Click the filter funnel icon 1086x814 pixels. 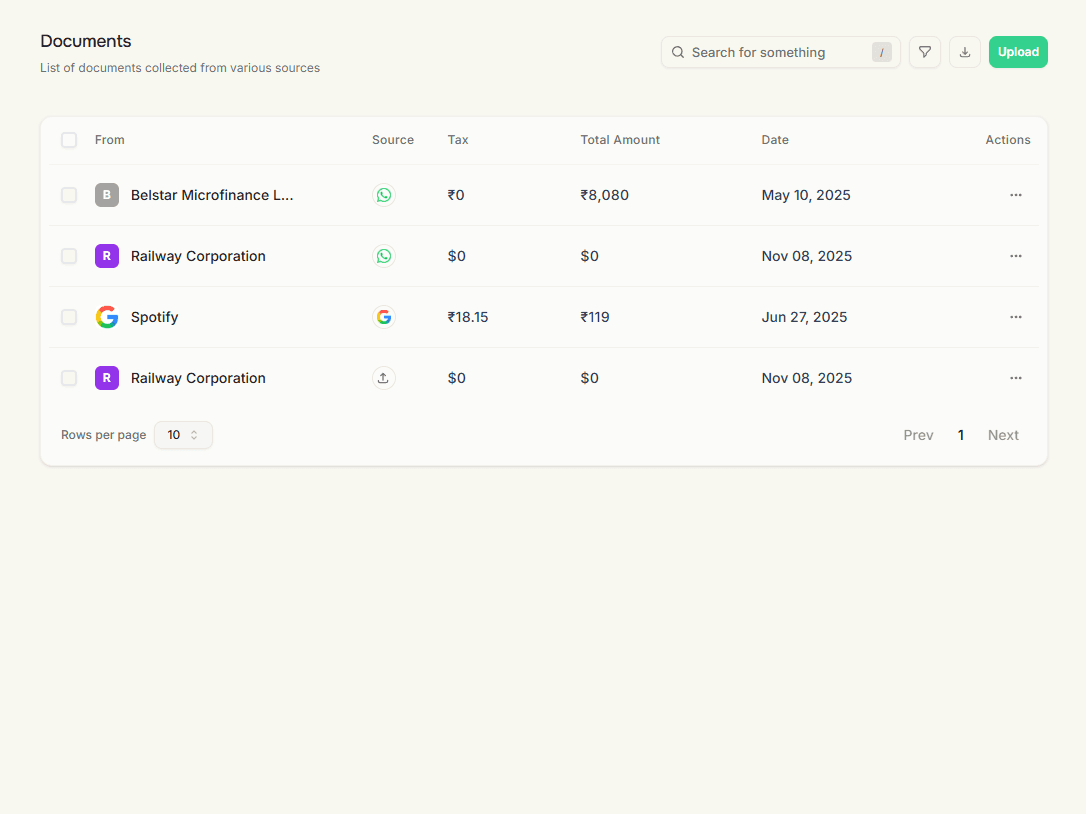click(x=925, y=52)
